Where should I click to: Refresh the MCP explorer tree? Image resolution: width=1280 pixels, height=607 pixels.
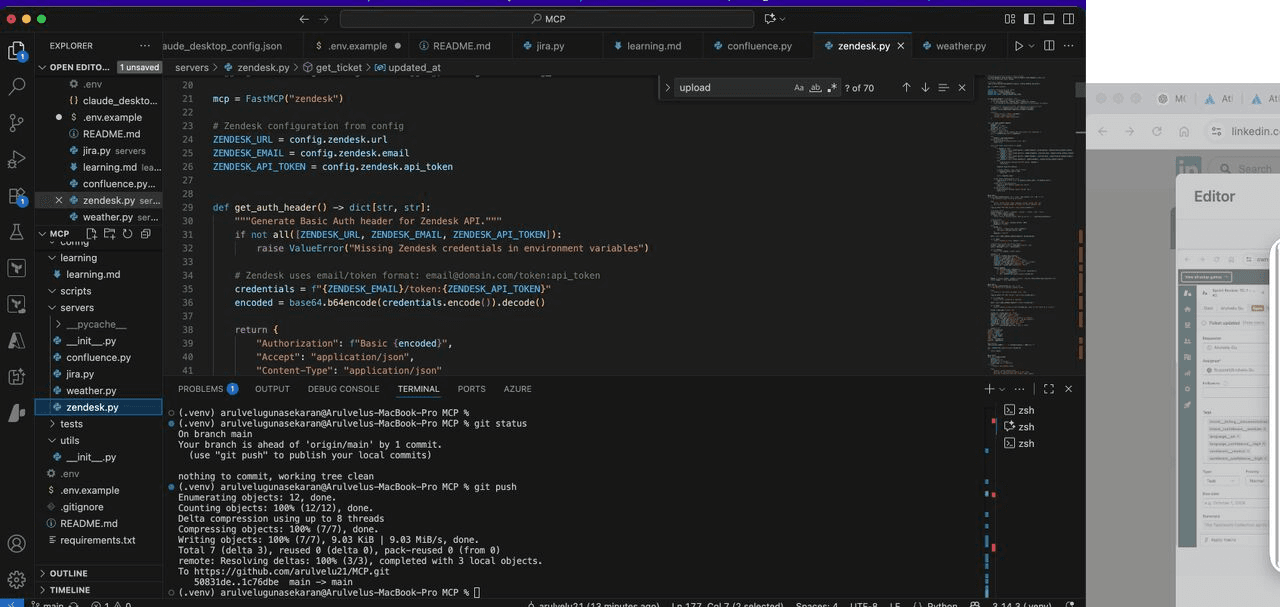click(x=127, y=234)
